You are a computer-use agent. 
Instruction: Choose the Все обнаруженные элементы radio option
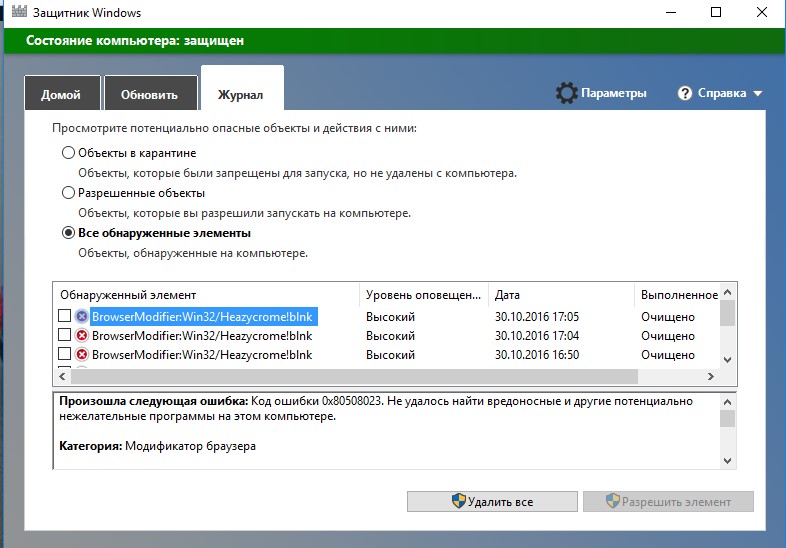pyautogui.click(x=68, y=233)
